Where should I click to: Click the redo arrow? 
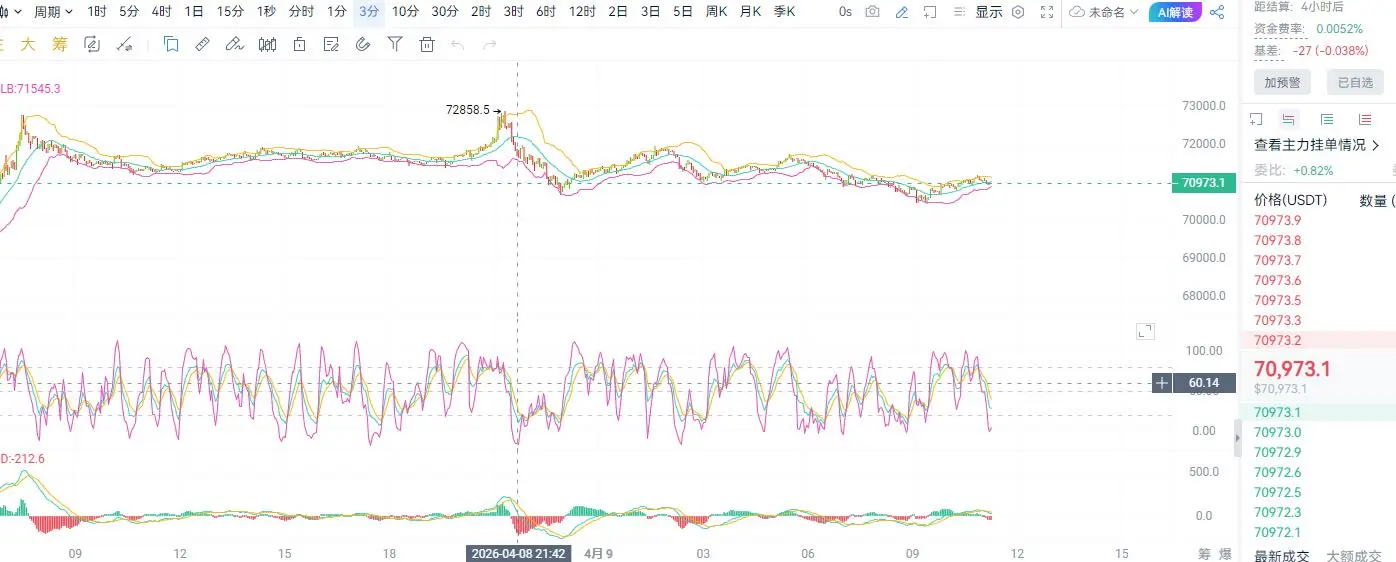tap(490, 44)
